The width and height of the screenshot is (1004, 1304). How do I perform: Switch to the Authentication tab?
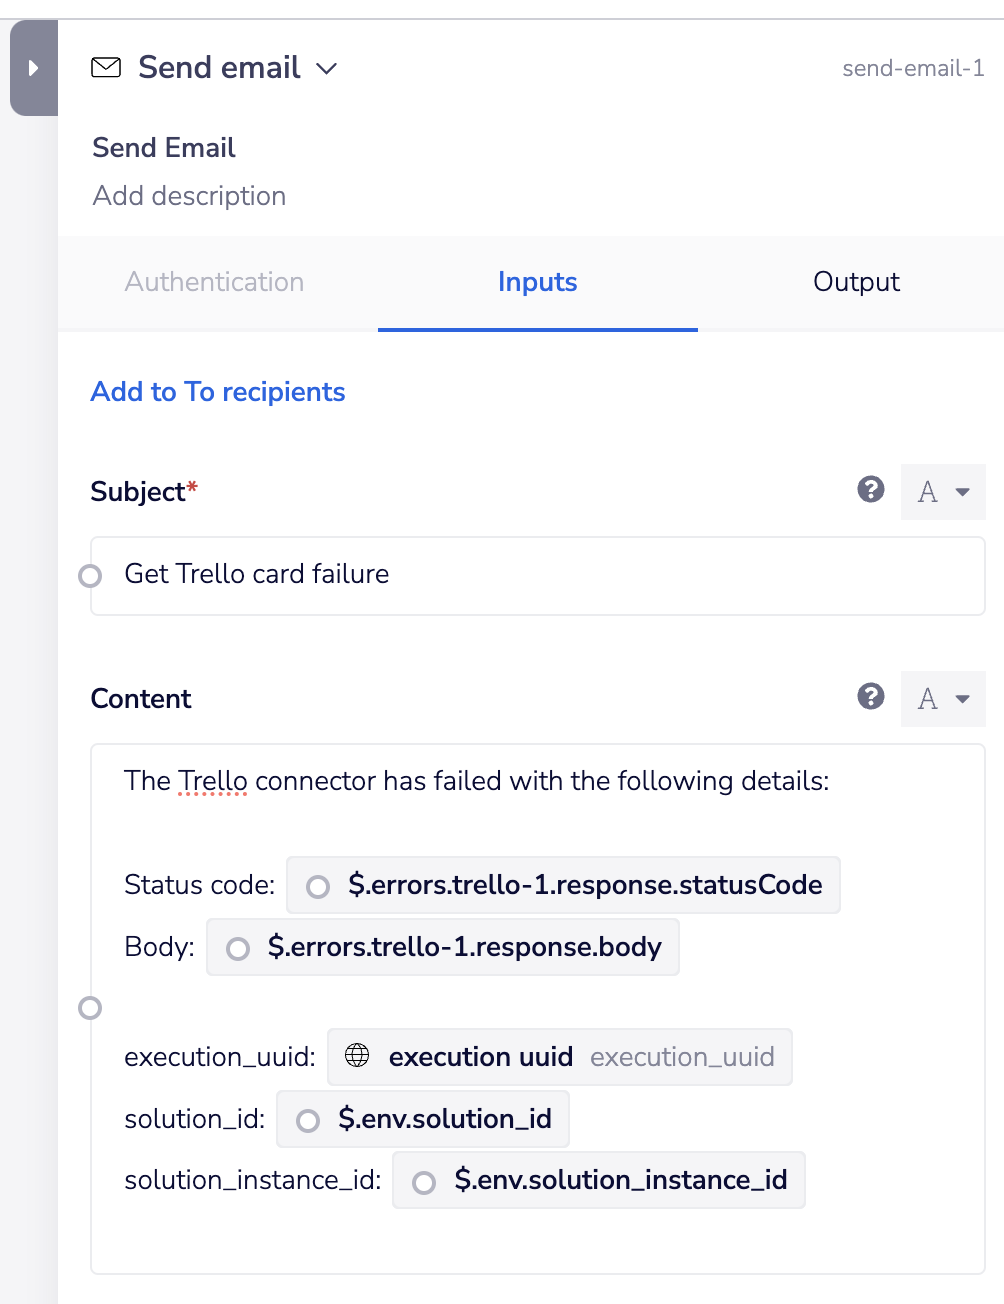(x=214, y=282)
